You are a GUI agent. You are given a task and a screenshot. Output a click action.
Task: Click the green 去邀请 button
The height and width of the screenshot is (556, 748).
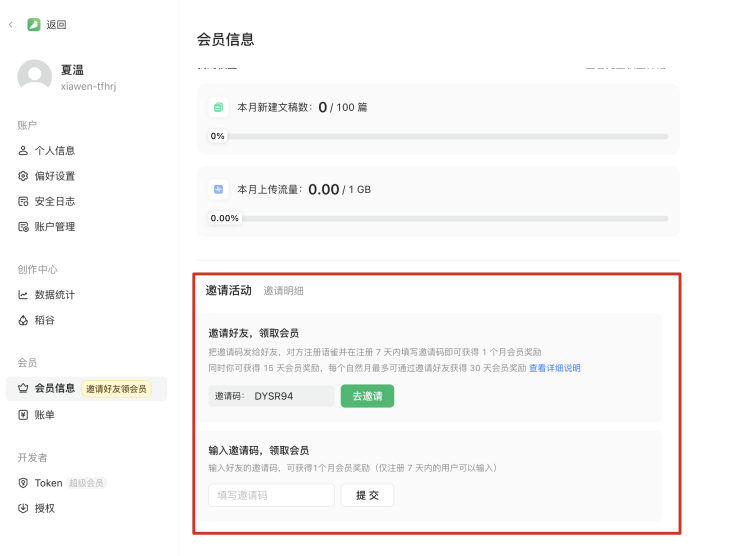pyautogui.click(x=367, y=396)
